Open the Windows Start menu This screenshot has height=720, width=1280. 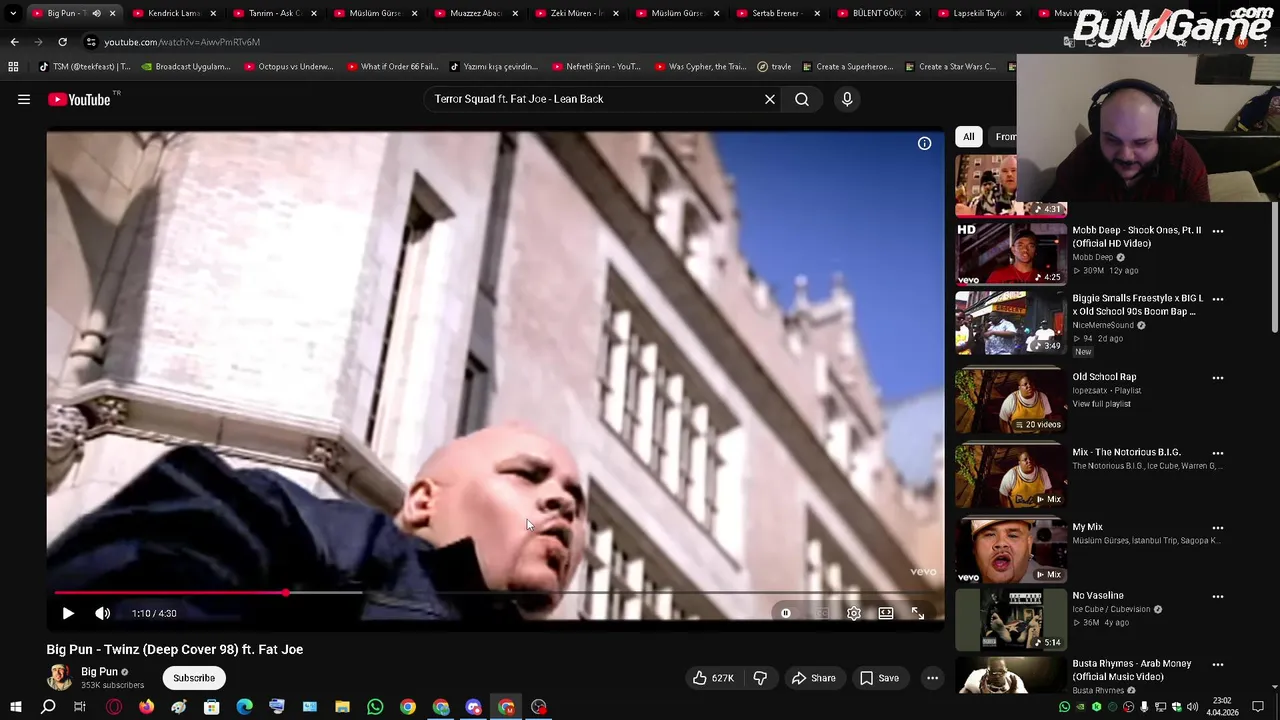click(x=15, y=707)
